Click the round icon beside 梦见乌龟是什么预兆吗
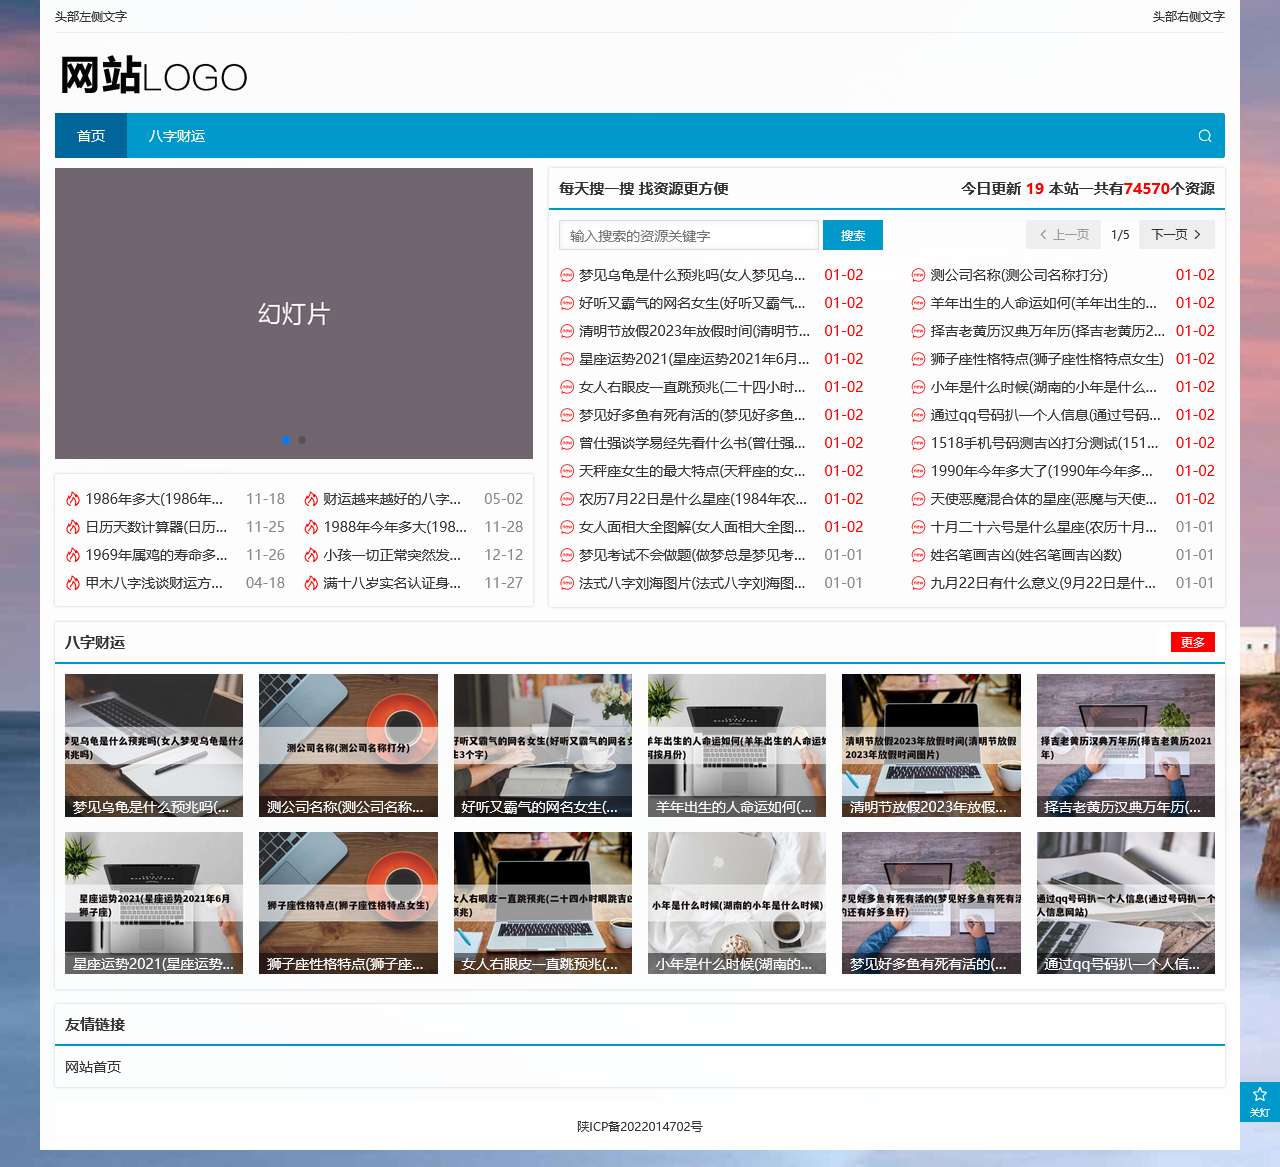 (x=567, y=275)
